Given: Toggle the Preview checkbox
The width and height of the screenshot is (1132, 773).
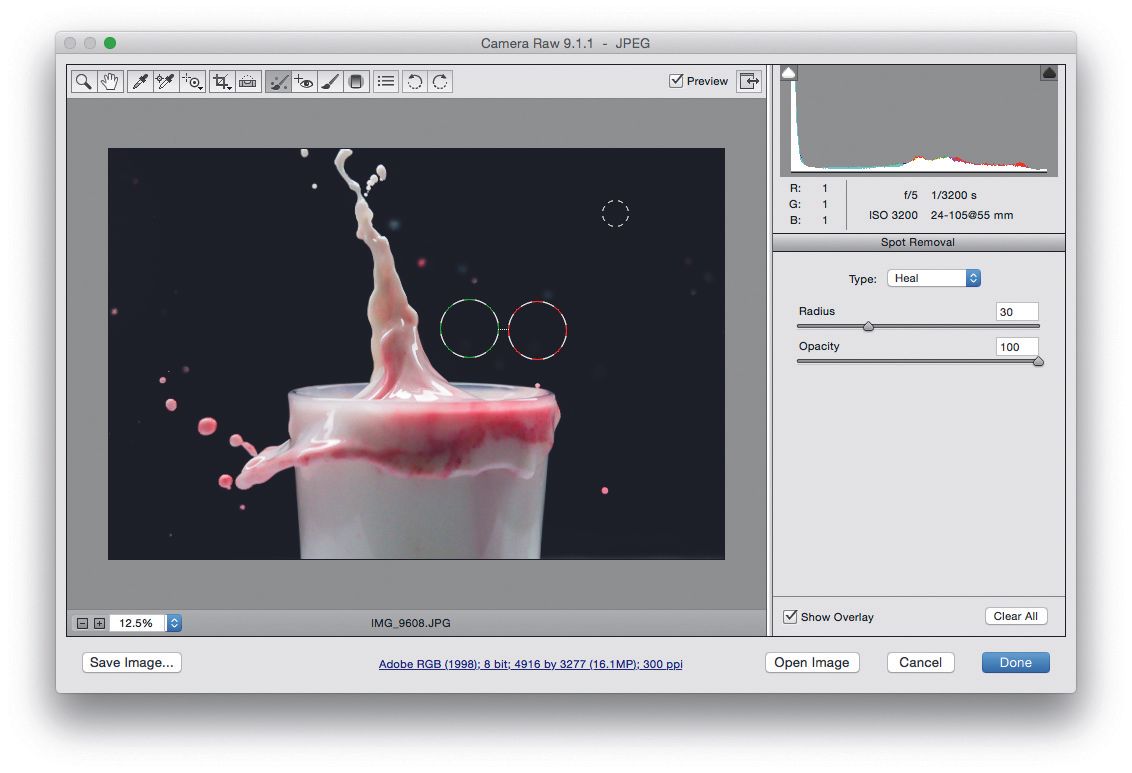Looking at the screenshot, I should pyautogui.click(x=677, y=81).
